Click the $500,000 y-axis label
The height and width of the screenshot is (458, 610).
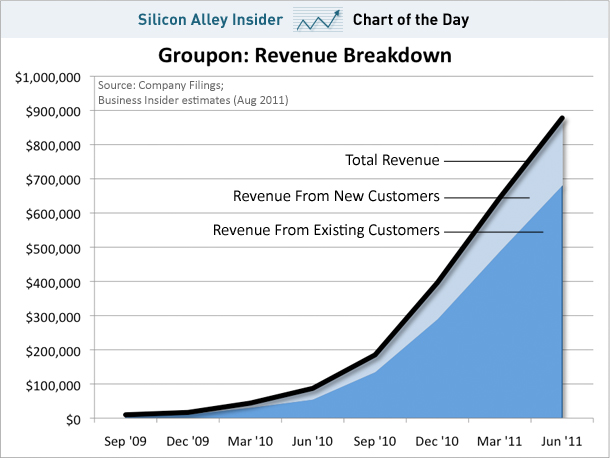pyautogui.click(x=53, y=249)
